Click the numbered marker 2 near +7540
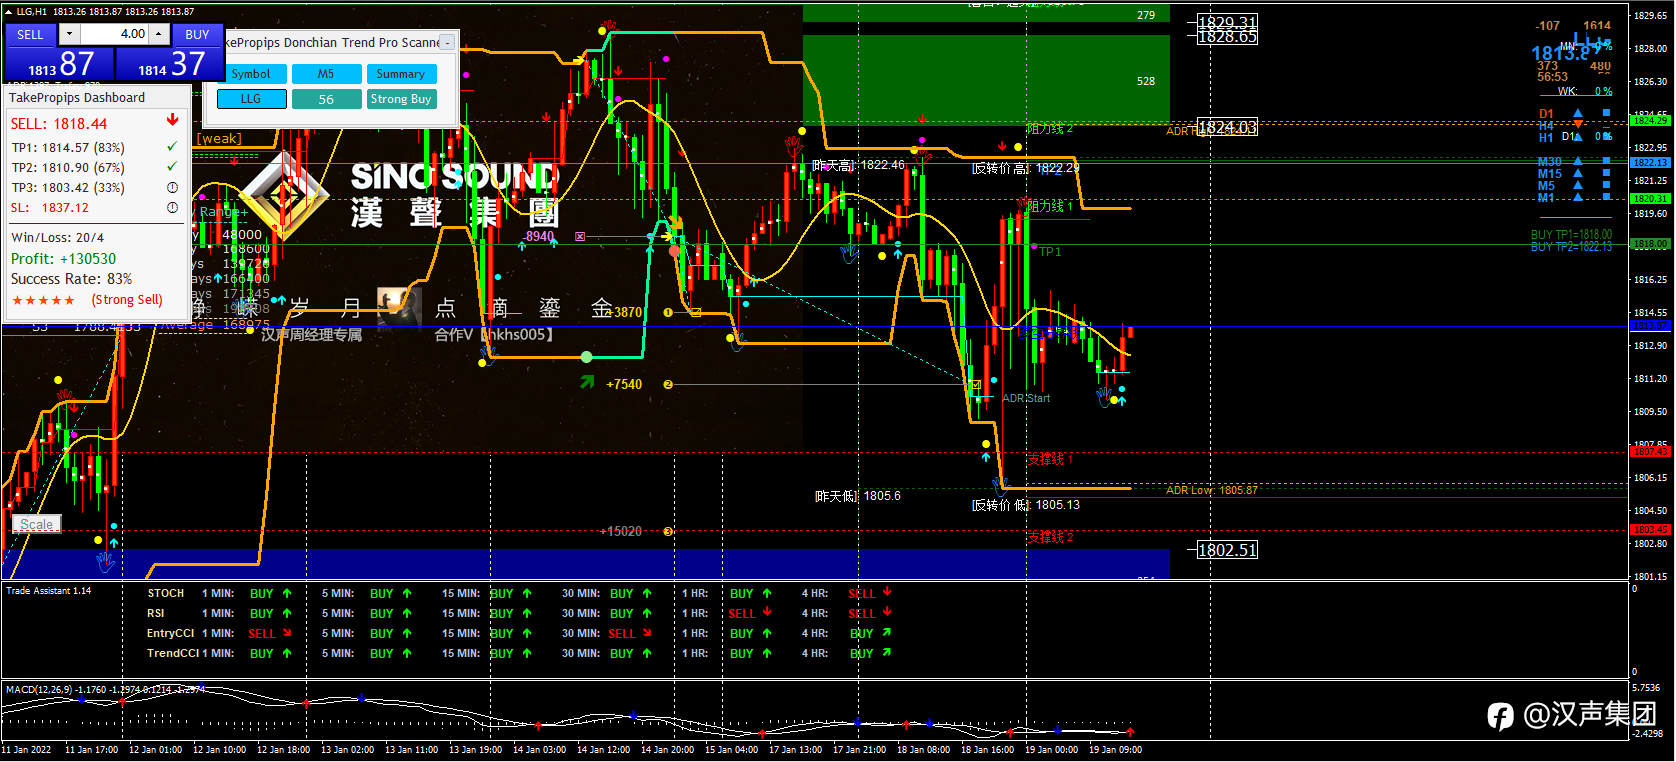 (x=668, y=384)
